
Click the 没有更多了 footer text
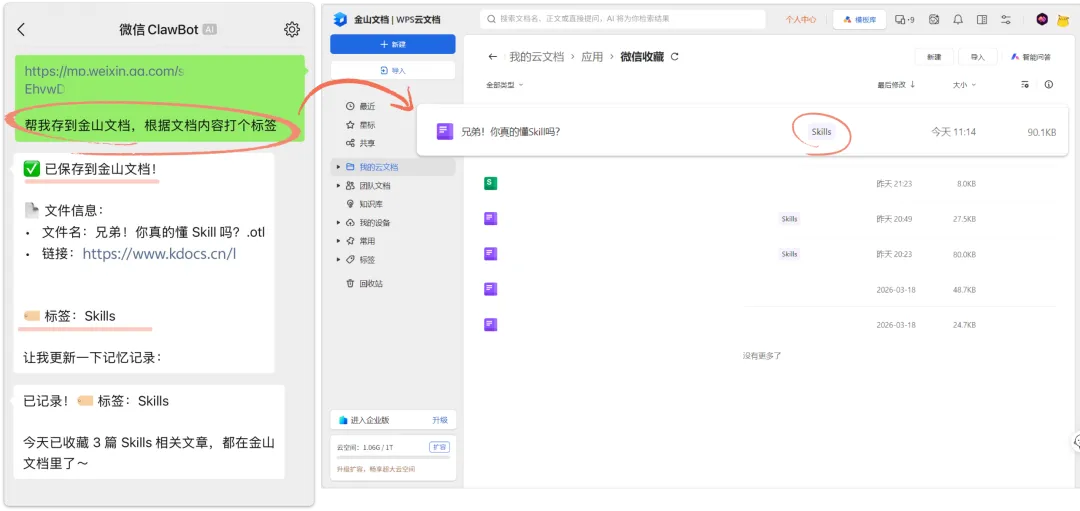[762, 356]
